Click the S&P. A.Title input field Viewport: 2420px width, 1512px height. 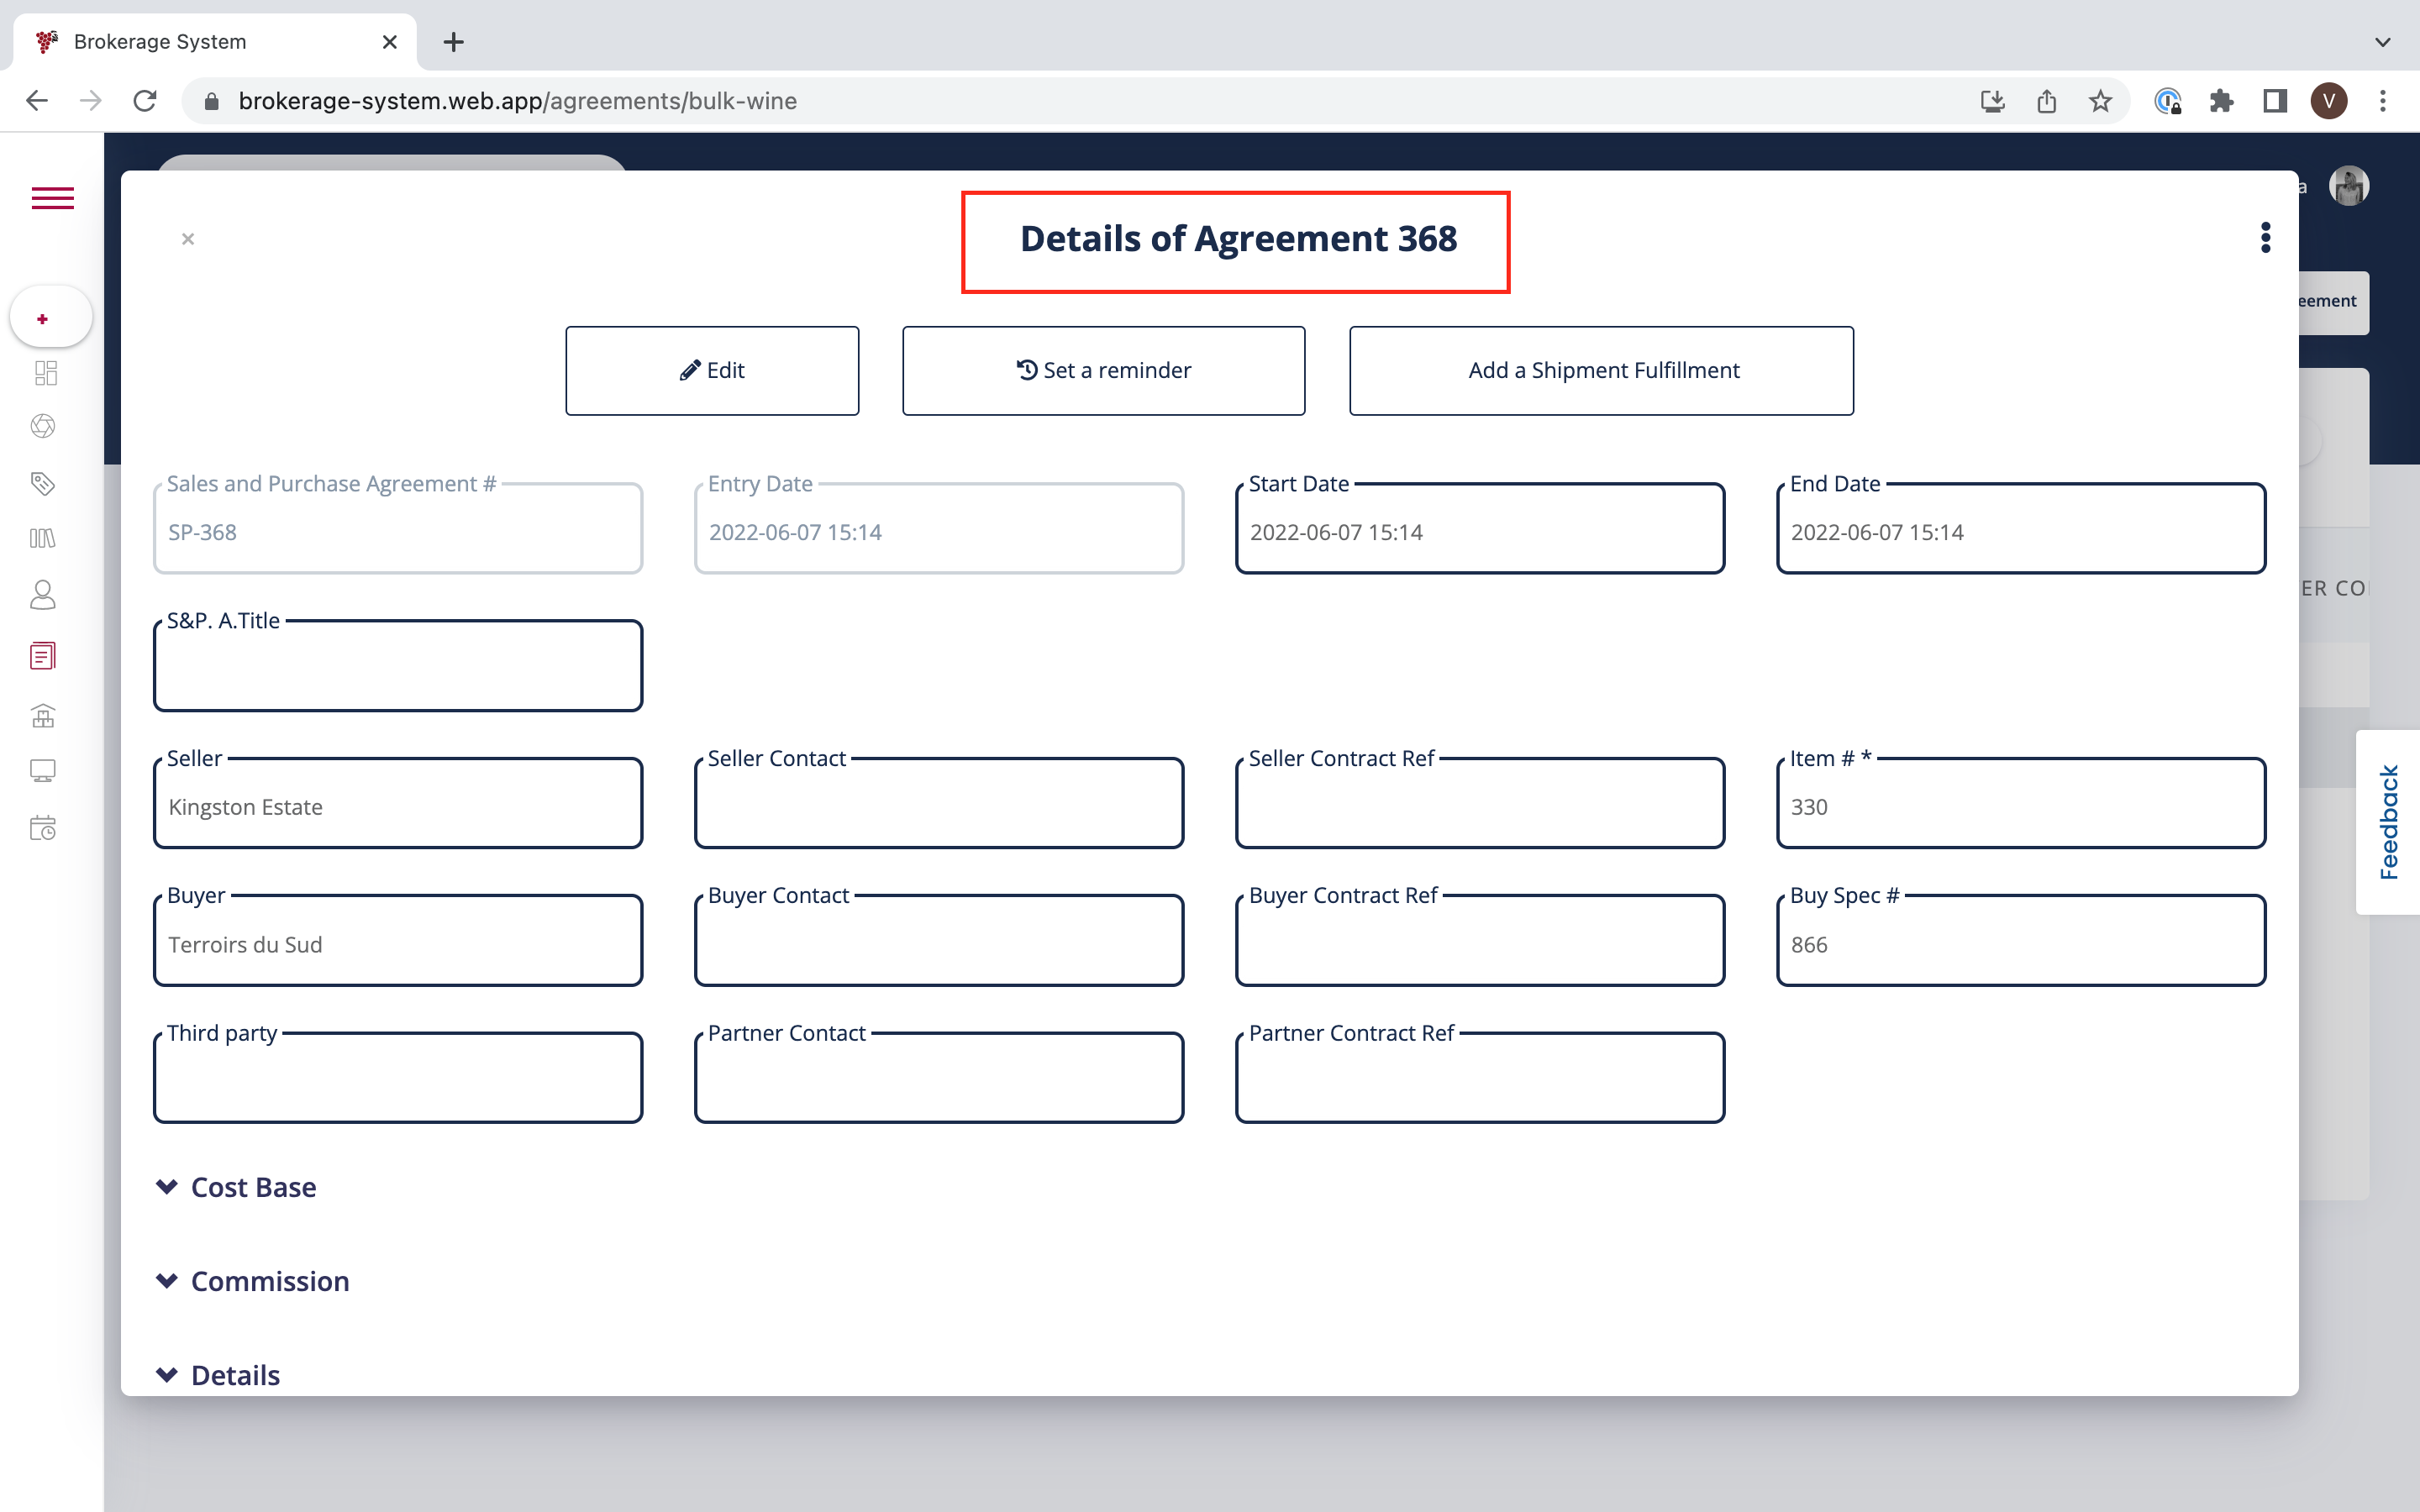(398, 668)
